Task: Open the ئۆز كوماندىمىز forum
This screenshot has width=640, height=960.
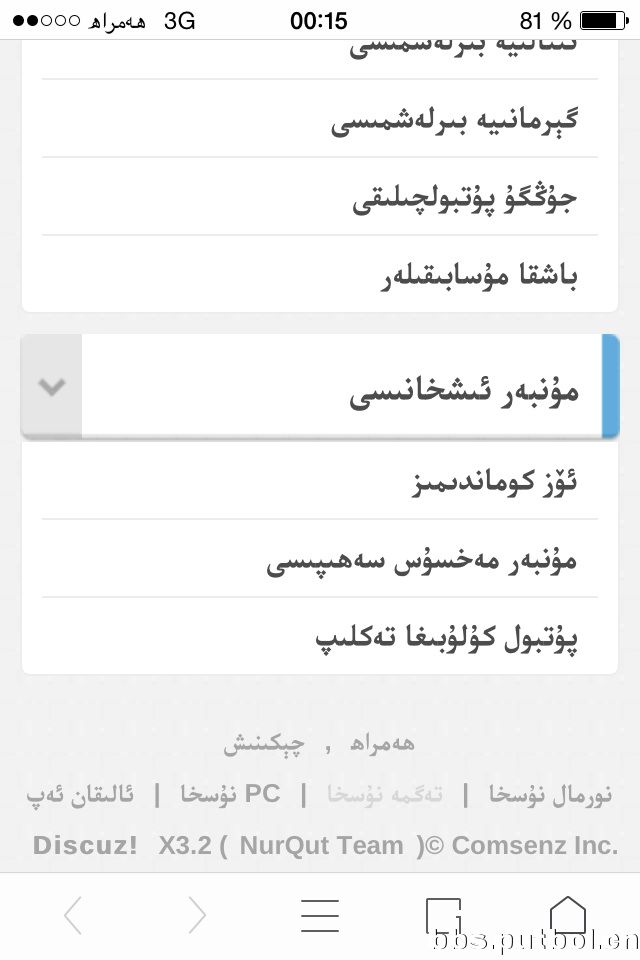Action: pos(320,481)
